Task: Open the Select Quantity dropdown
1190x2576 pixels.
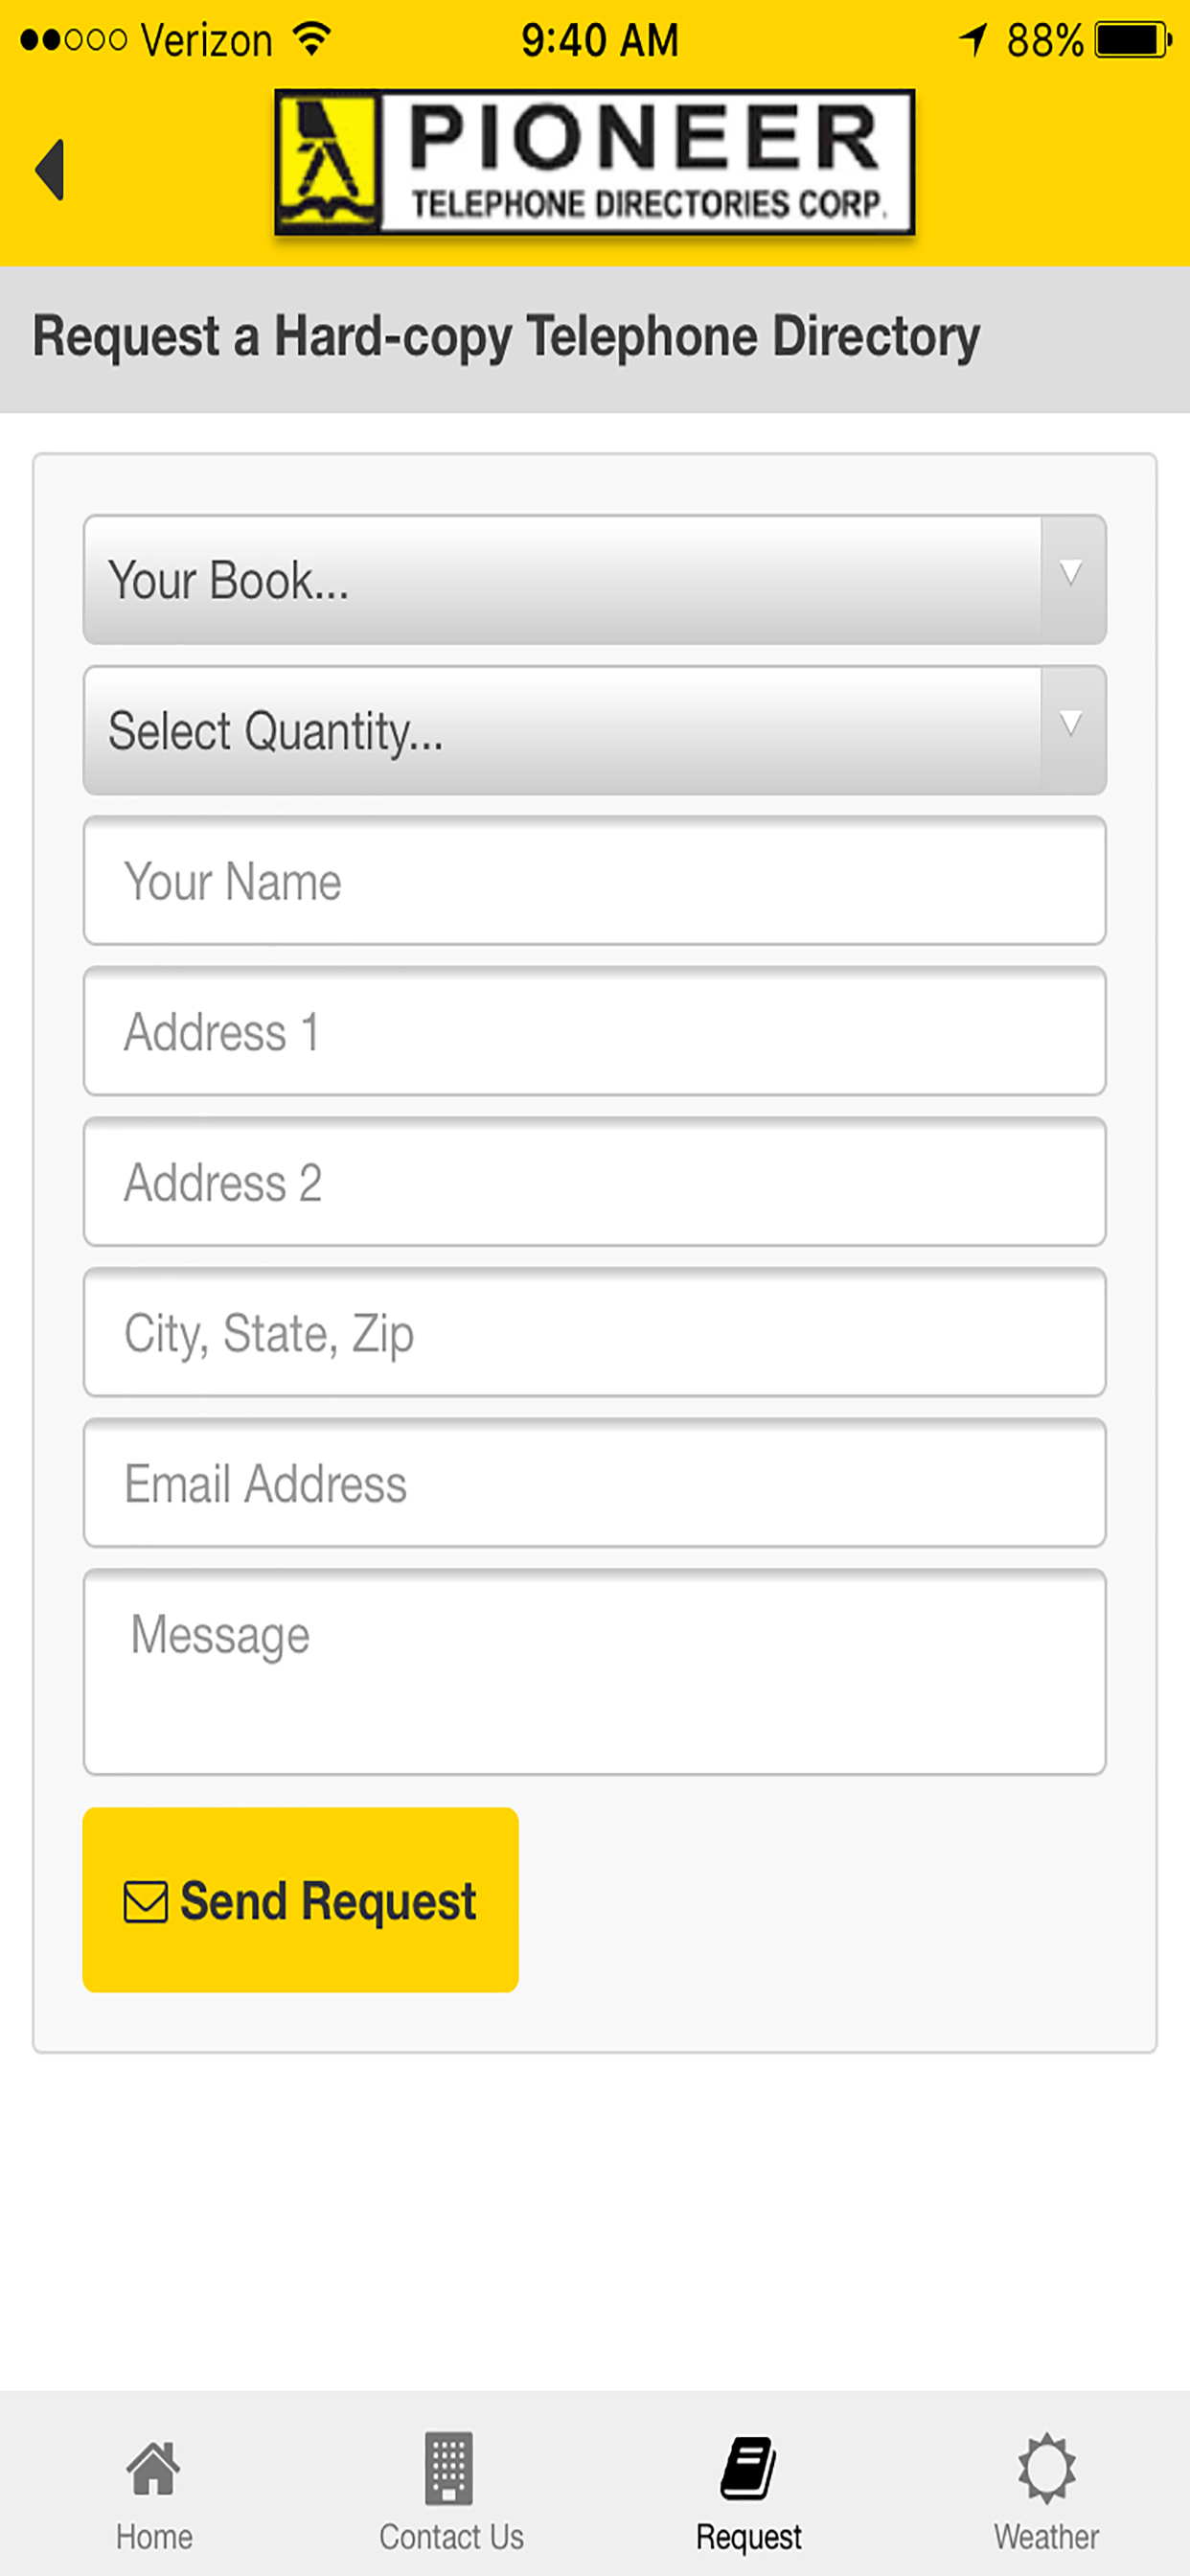Action: click(x=595, y=730)
